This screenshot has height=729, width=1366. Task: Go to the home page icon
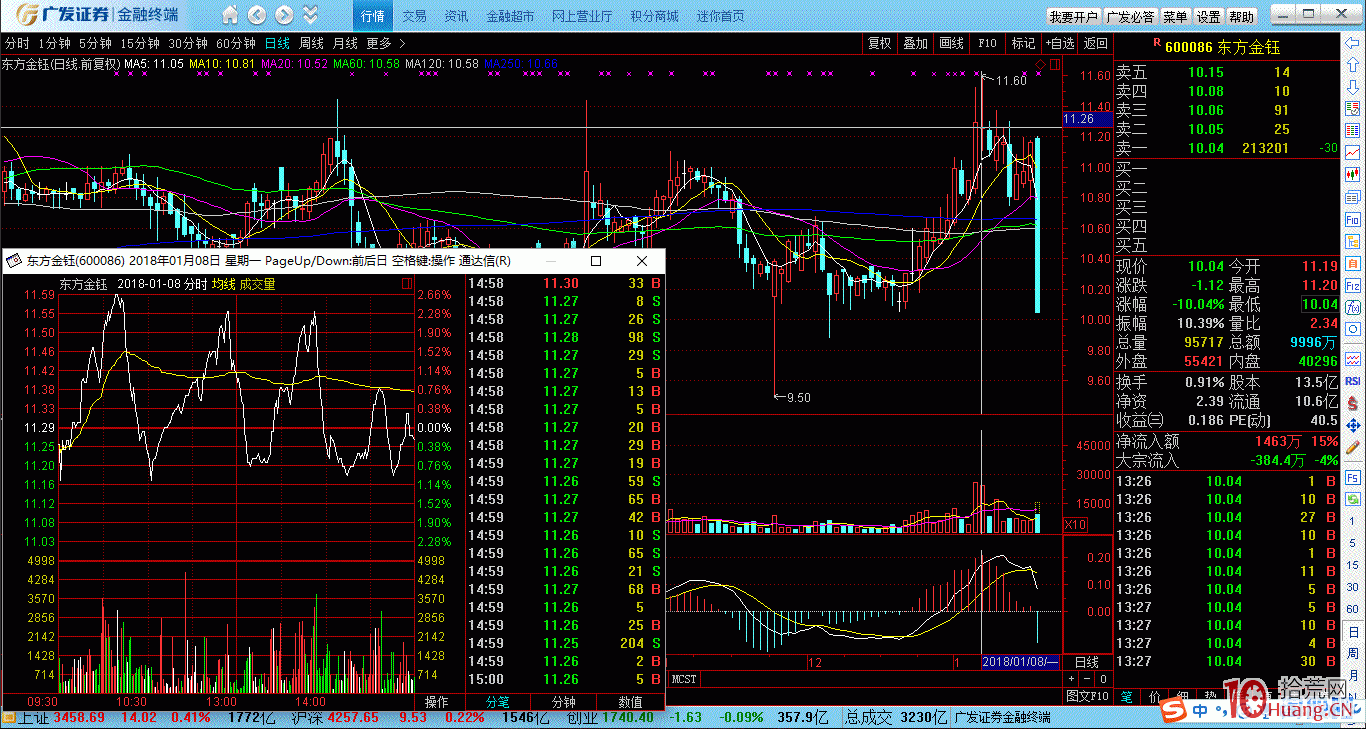231,15
